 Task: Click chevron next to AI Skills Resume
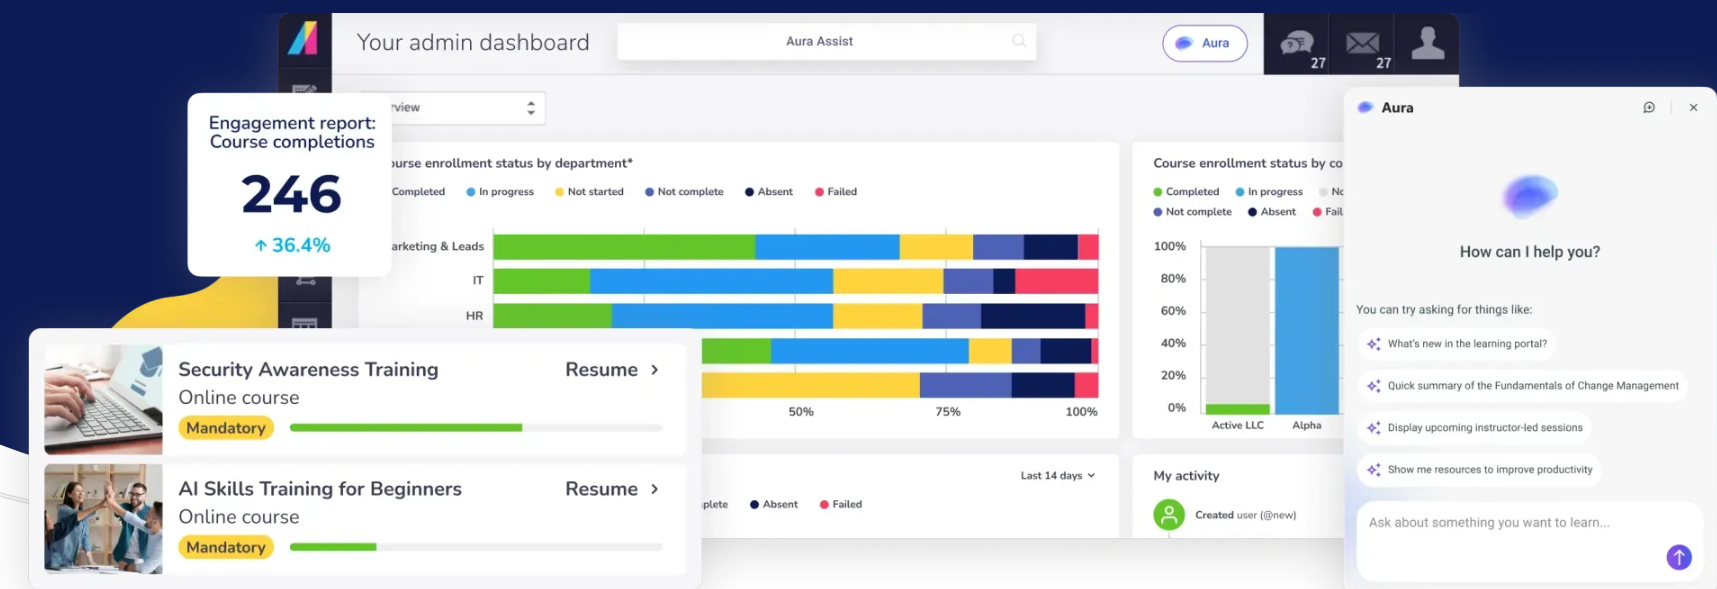pos(655,489)
